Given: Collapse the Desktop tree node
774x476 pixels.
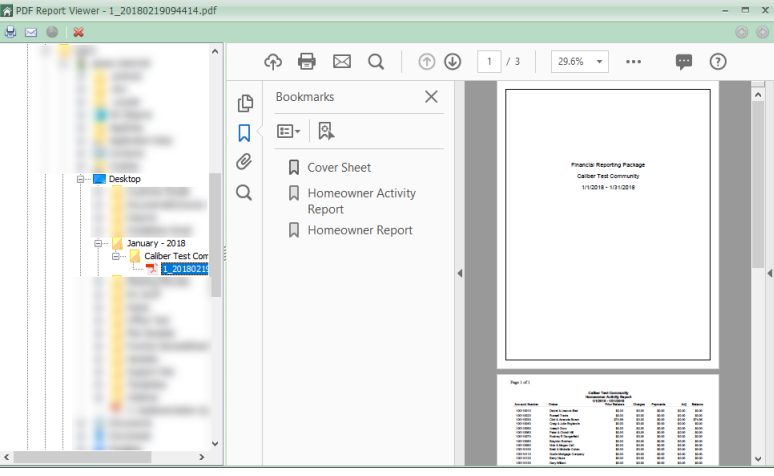Looking at the screenshot, I should (x=81, y=179).
